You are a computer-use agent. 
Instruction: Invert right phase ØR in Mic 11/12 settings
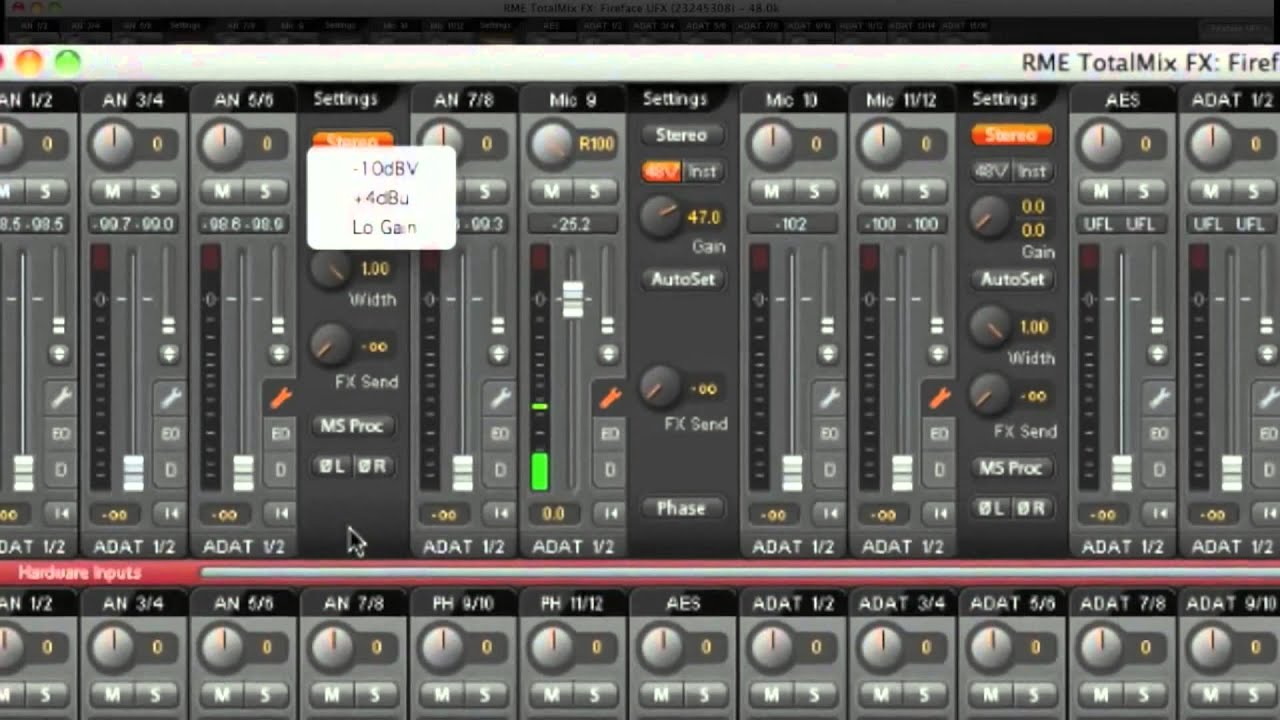click(x=1031, y=509)
